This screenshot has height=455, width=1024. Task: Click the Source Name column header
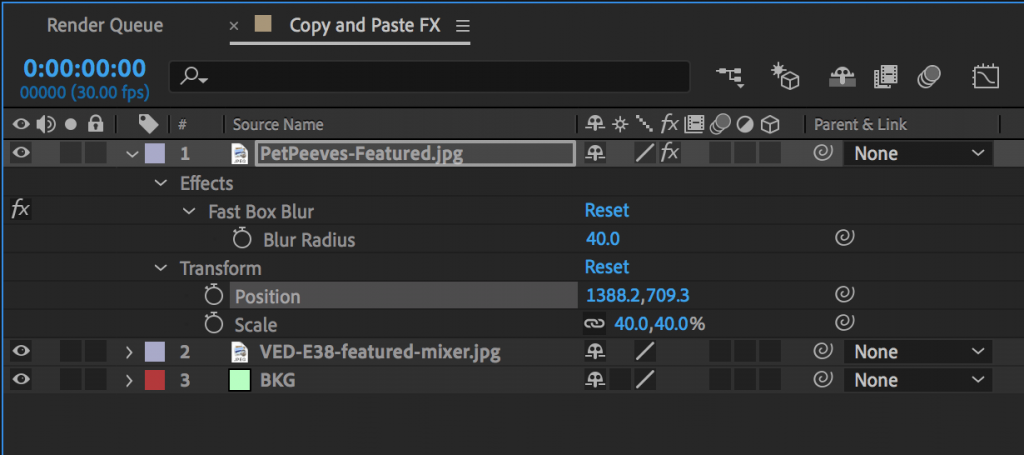click(278, 124)
